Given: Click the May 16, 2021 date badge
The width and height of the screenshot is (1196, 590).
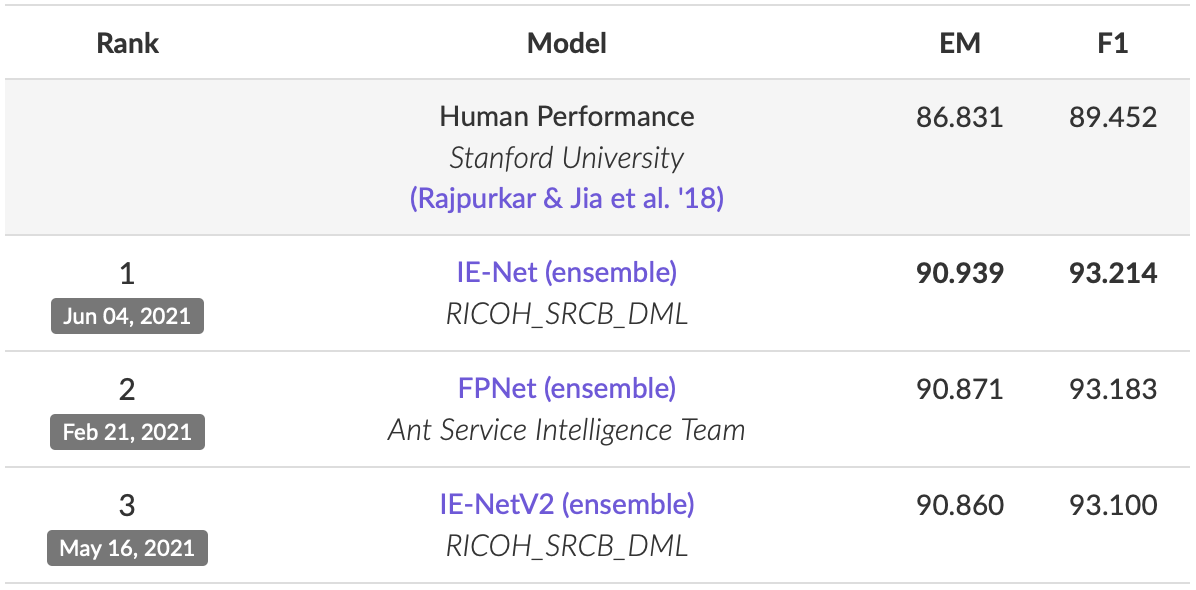Looking at the screenshot, I should coord(127,547).
